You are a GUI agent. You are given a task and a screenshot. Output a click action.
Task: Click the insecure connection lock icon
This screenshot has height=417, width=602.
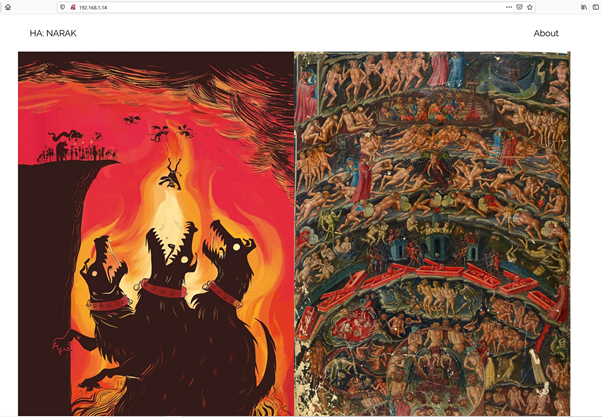[x=73, y=7]
